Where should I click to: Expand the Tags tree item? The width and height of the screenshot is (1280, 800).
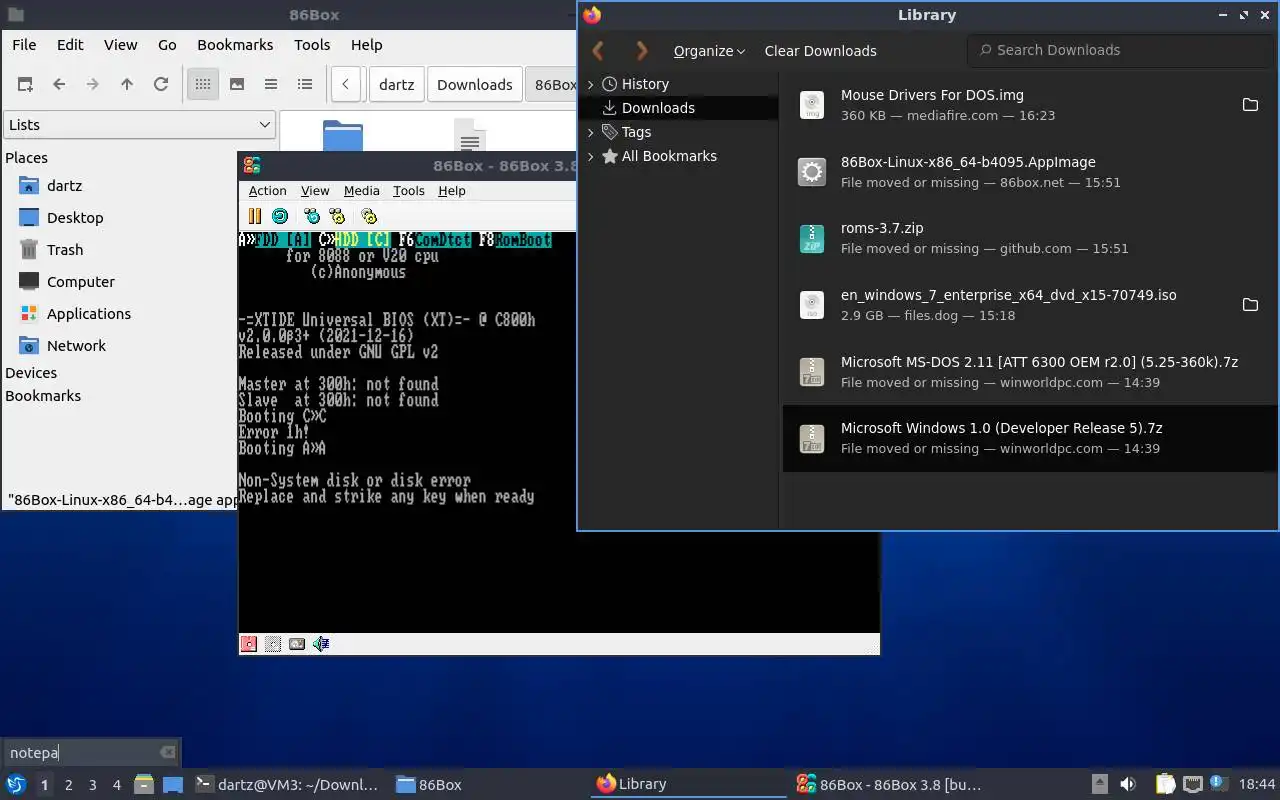(x=590, y=132)
